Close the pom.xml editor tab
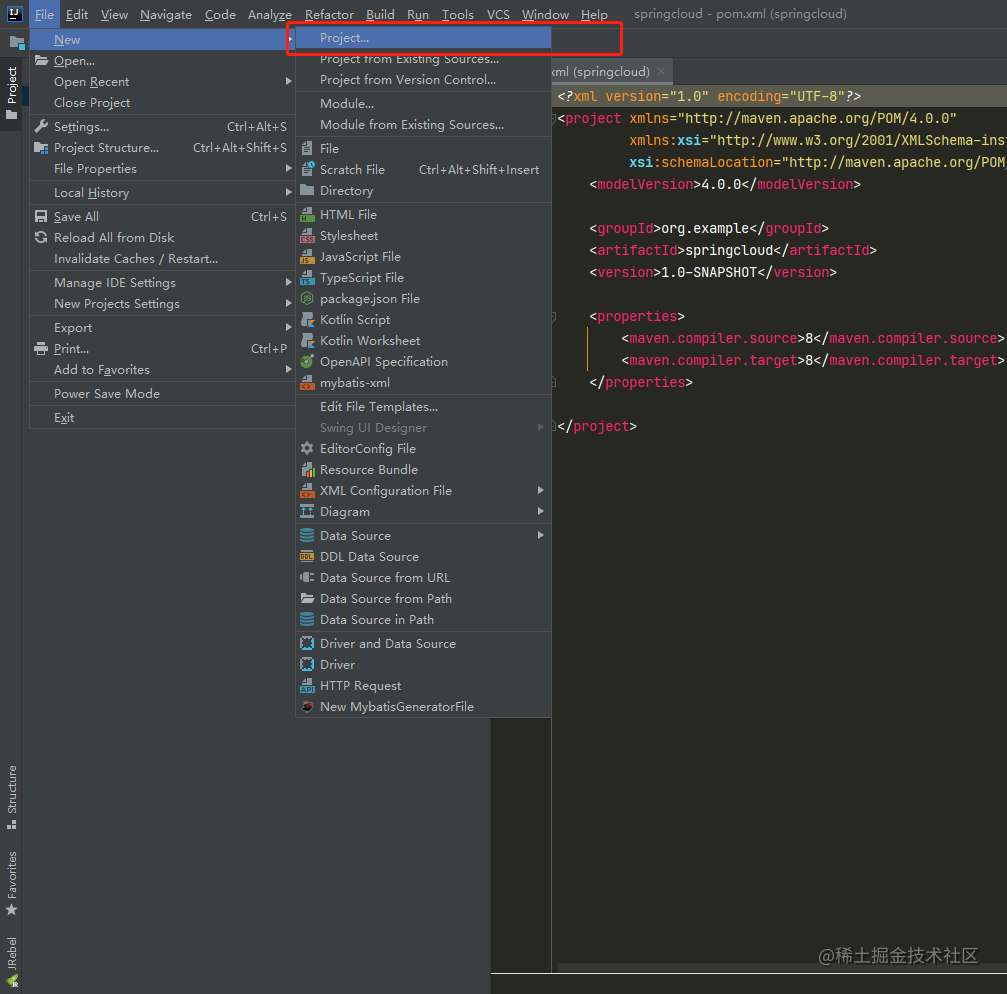This screenshot has width=1007, height=994. click(x=661, y=71)
